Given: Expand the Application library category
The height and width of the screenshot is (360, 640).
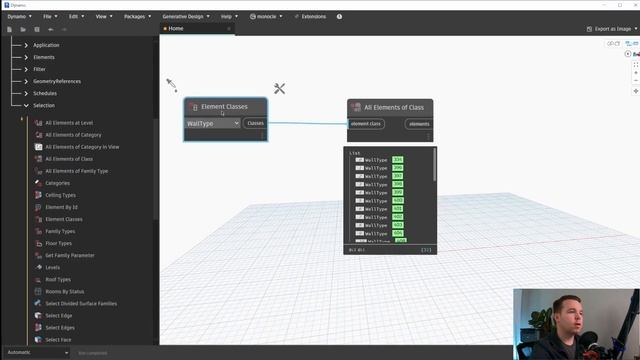Looking at the screenshot, I should pyautogui.click(x=26, y=45).
